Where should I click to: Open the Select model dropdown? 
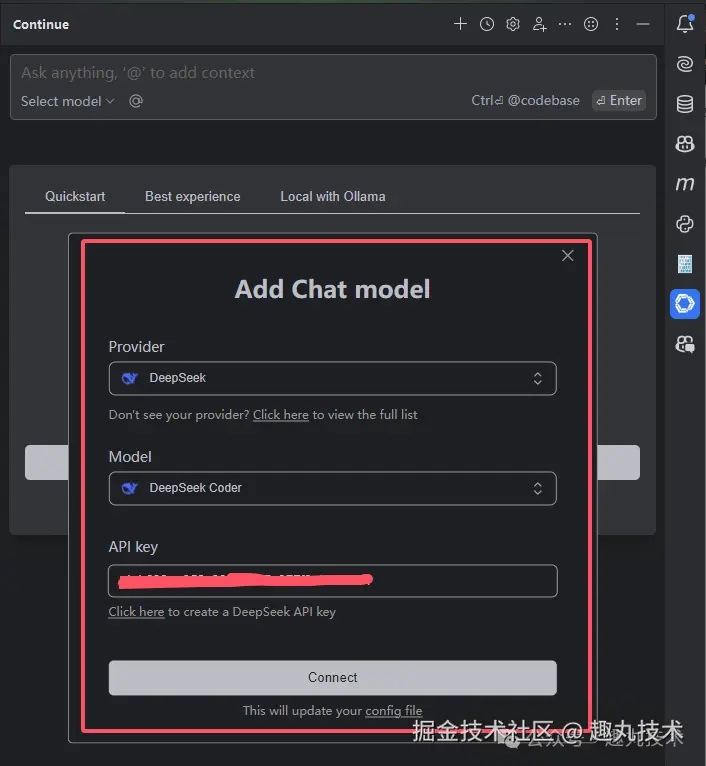point(67,101)
